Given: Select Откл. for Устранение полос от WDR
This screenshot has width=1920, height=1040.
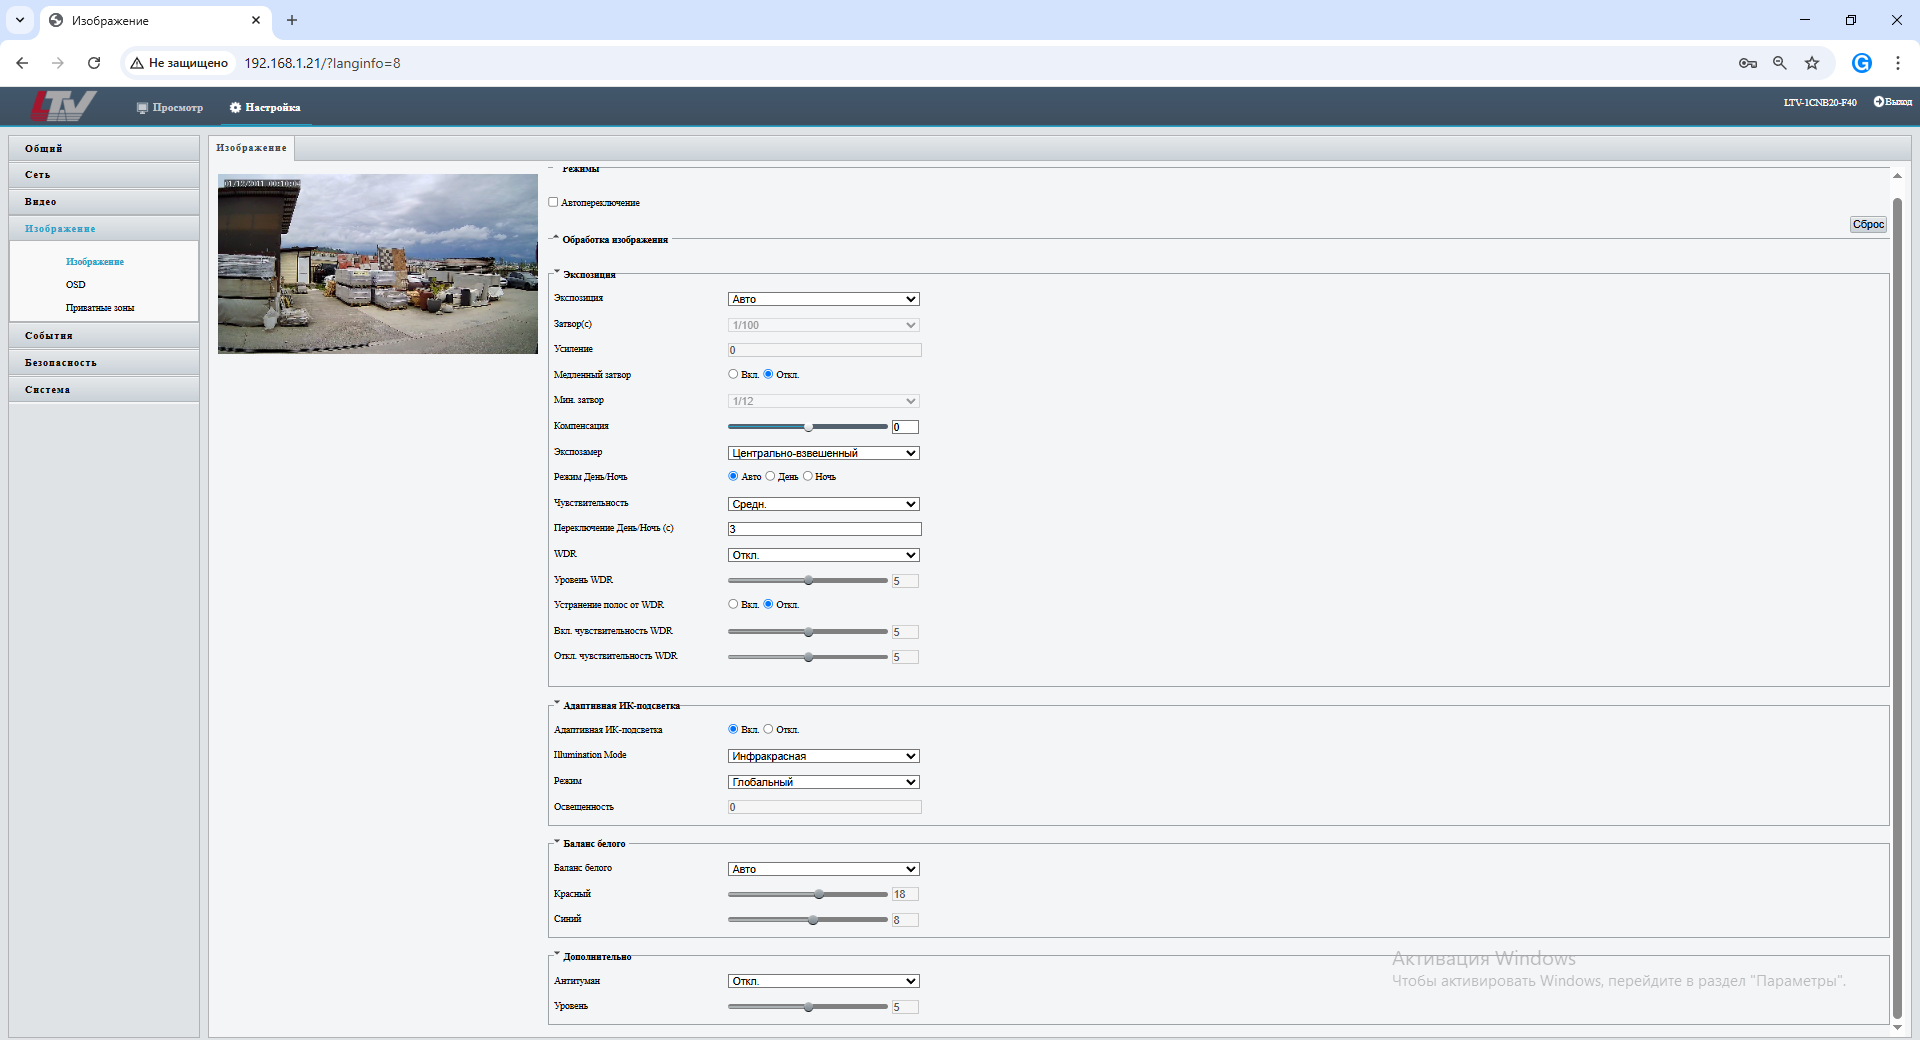Looking at the screenshot, I should click(768, 604).
